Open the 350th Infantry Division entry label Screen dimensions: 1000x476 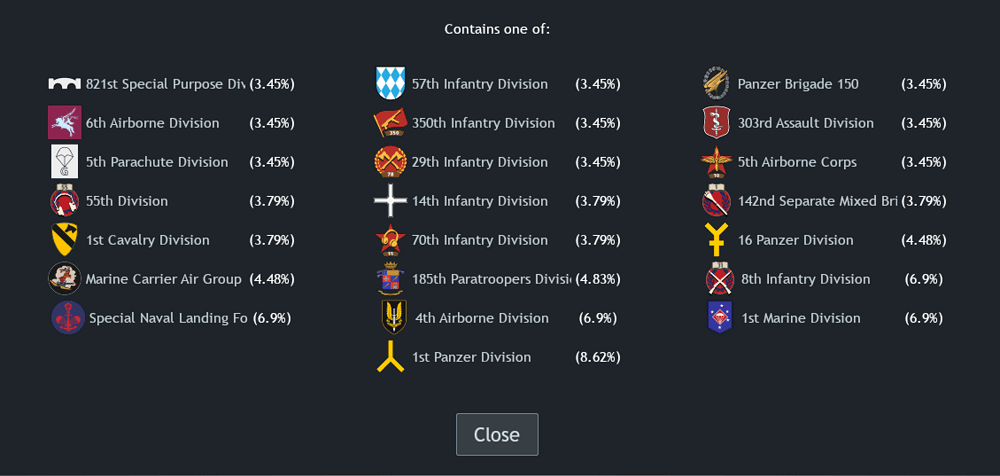(x=483, y=123)
